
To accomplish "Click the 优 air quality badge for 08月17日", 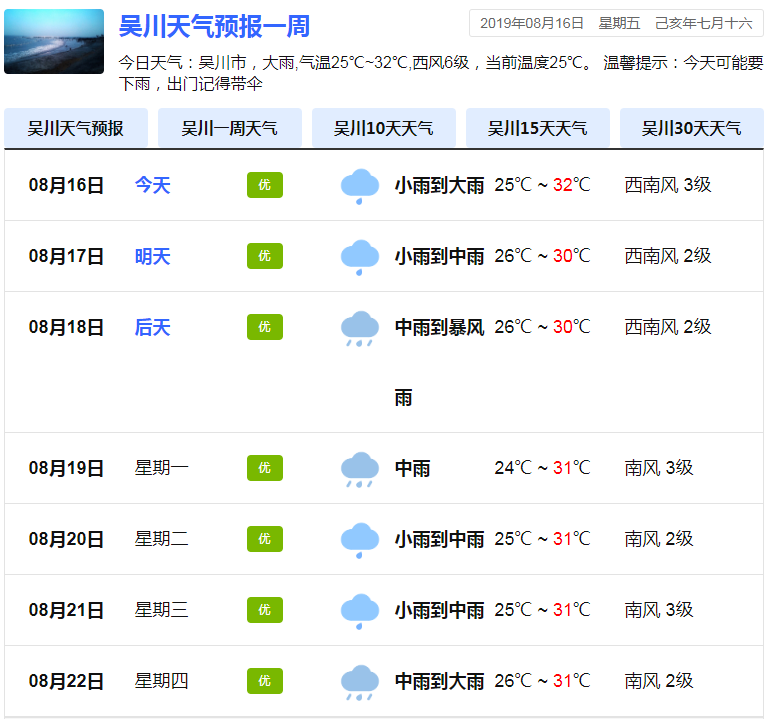I will click(265, 256).
